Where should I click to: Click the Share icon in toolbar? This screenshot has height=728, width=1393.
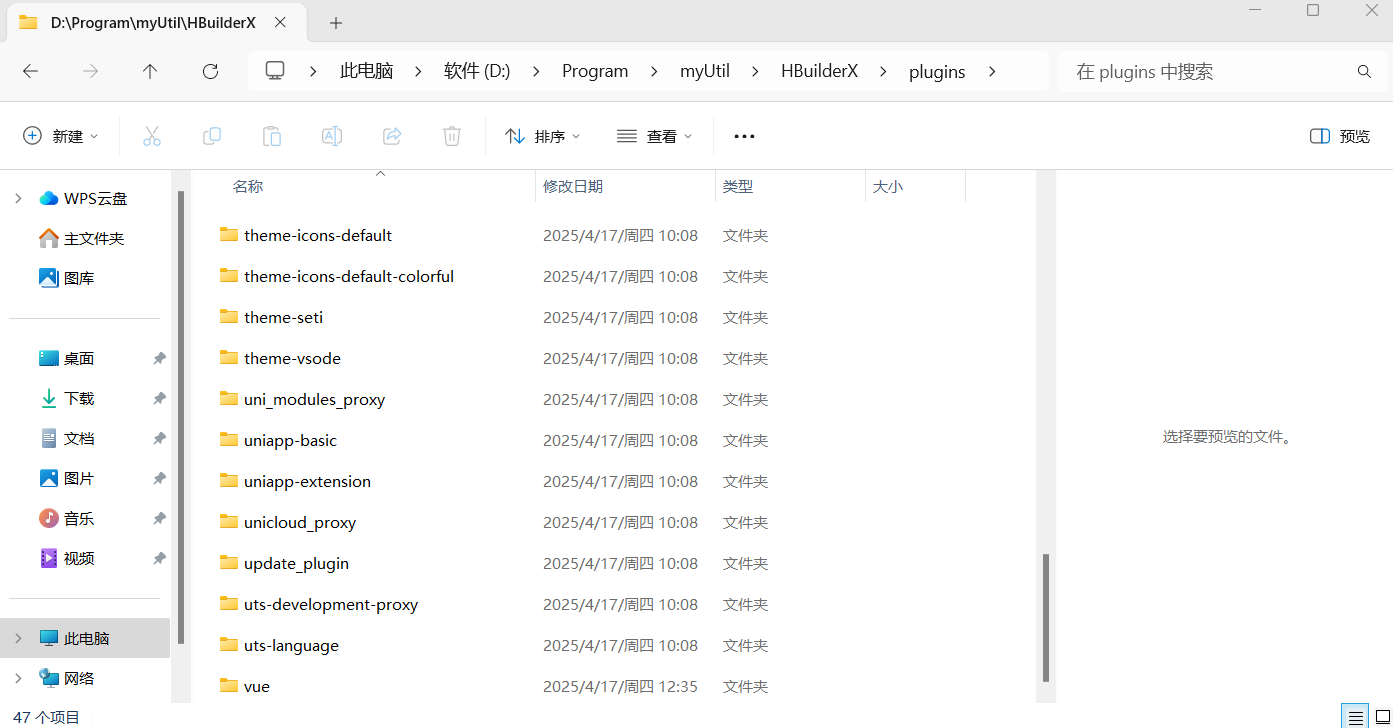click(x=392, y=136)
